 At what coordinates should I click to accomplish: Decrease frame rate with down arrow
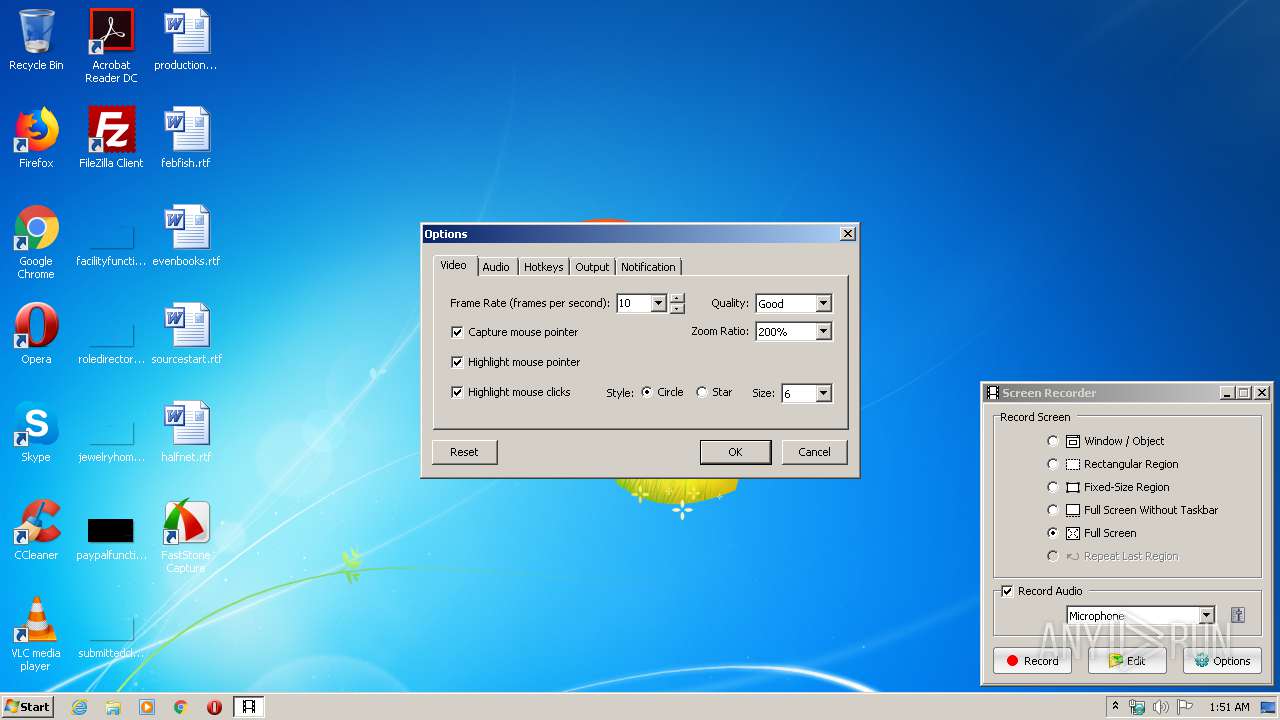(x=677, y=309)
